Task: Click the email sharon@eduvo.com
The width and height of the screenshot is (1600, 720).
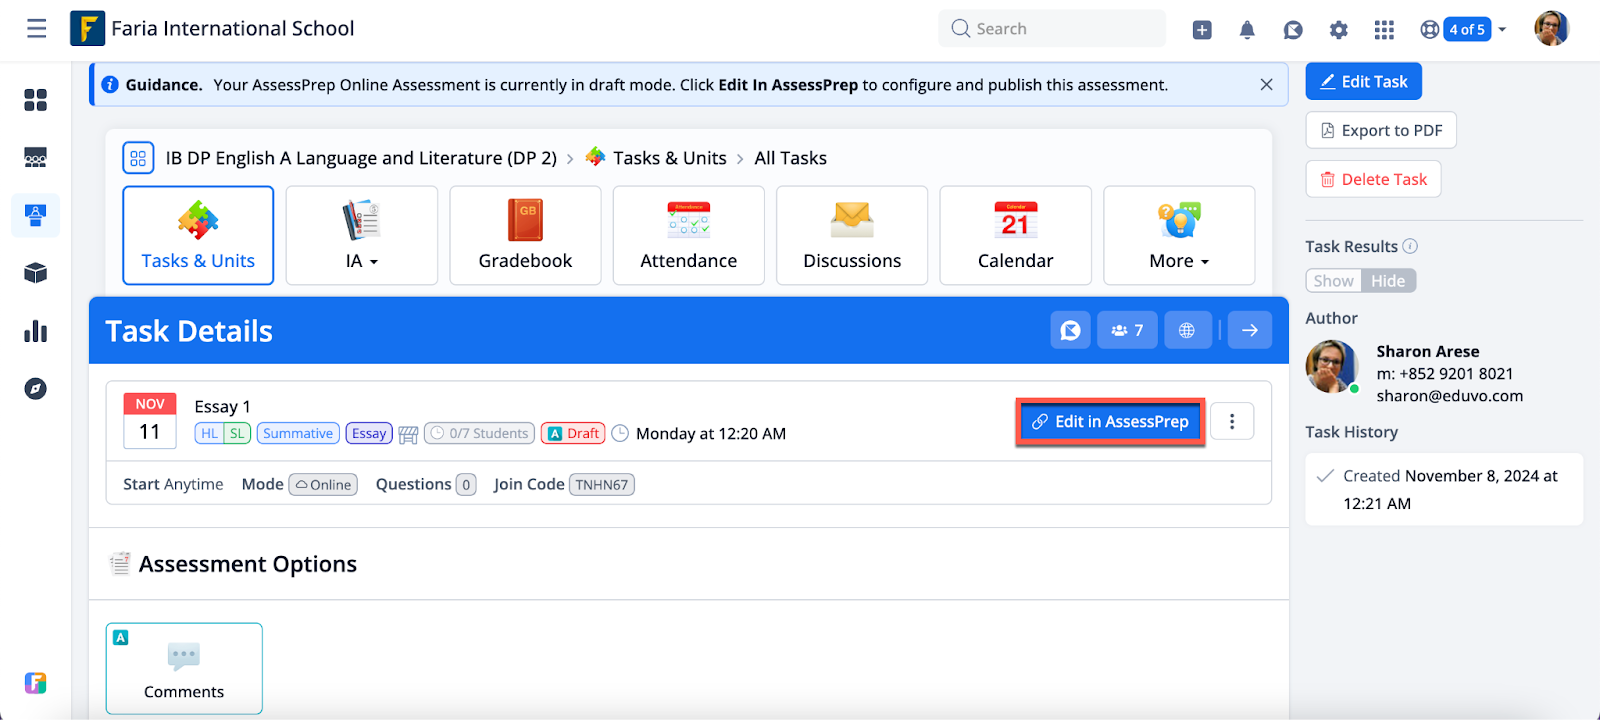Action: coord(1449,396)
